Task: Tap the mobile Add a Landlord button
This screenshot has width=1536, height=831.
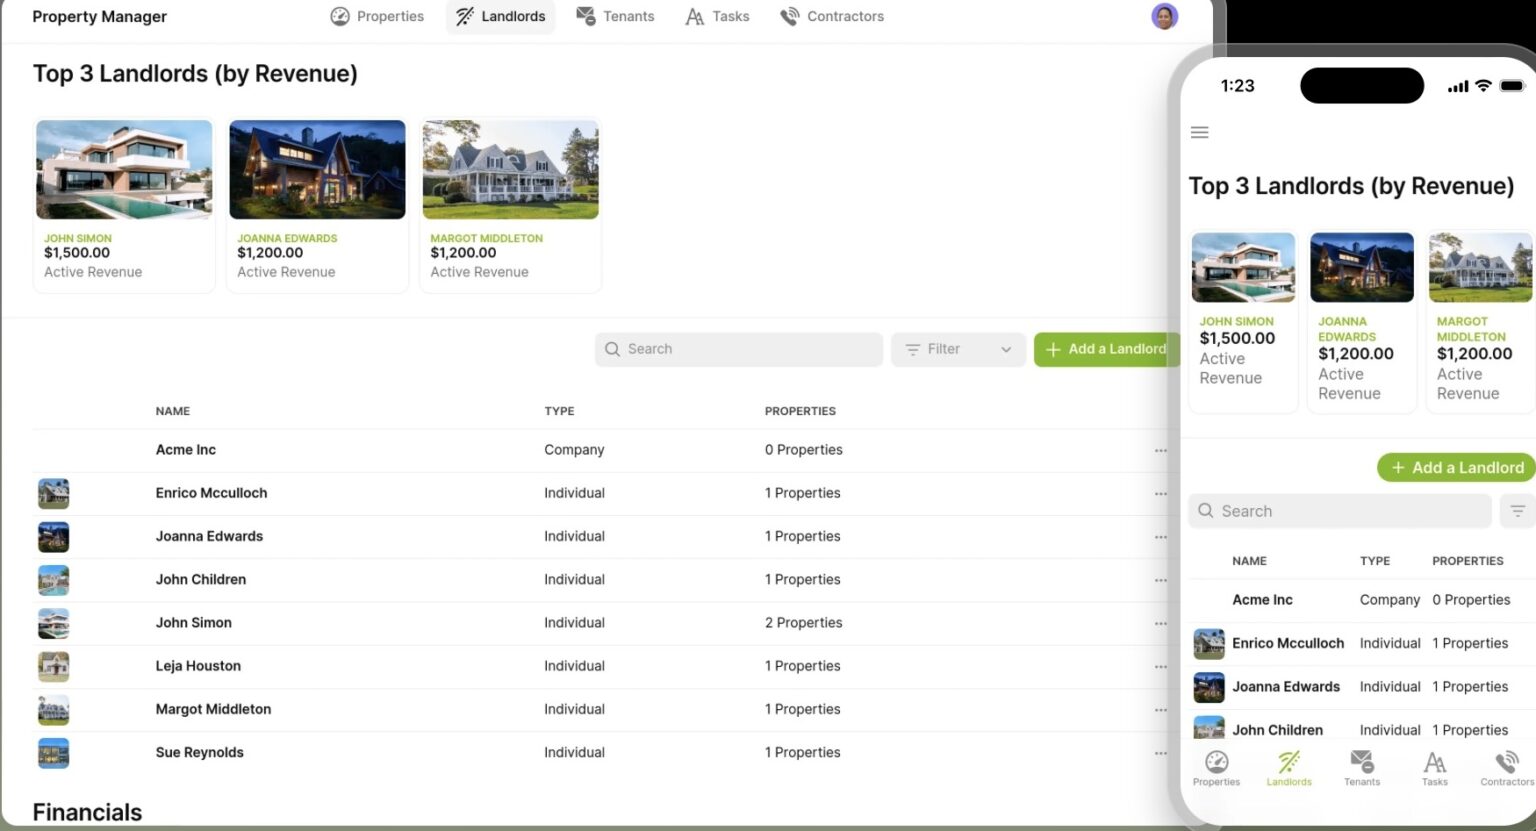Action: [1457, 467]
